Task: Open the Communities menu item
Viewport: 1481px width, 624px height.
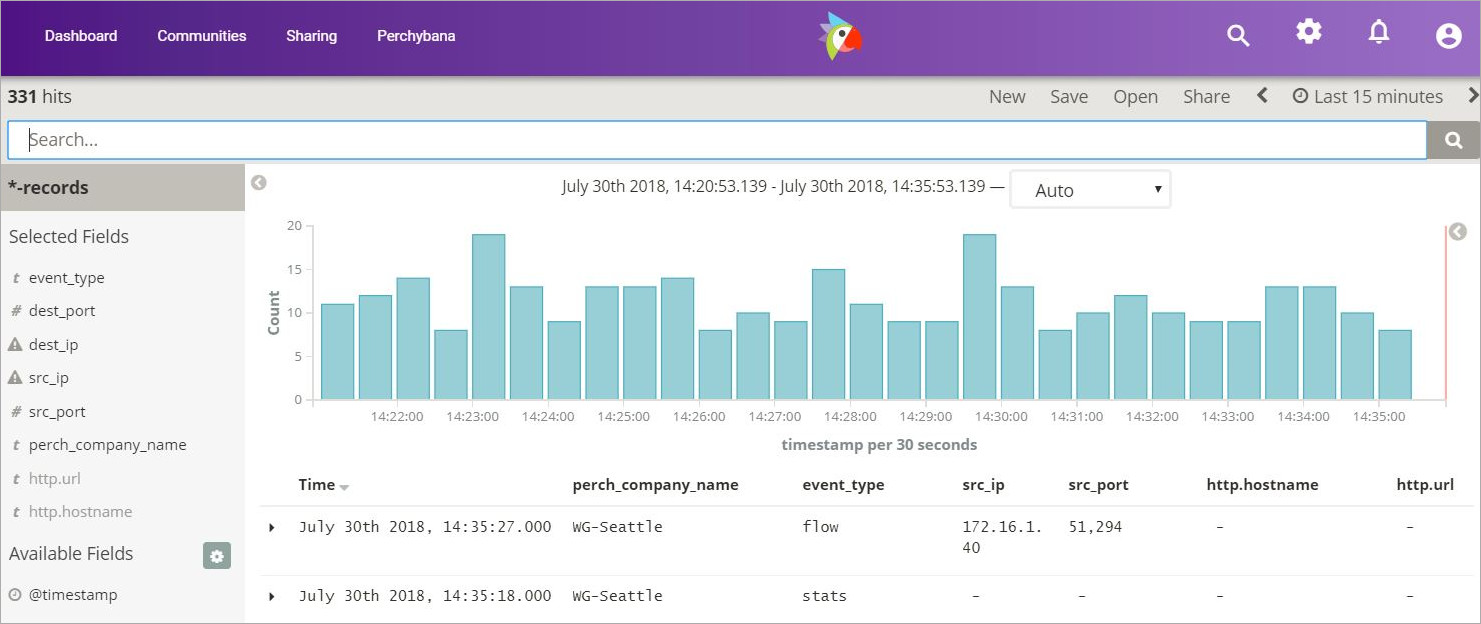Action: click(201, 35)
